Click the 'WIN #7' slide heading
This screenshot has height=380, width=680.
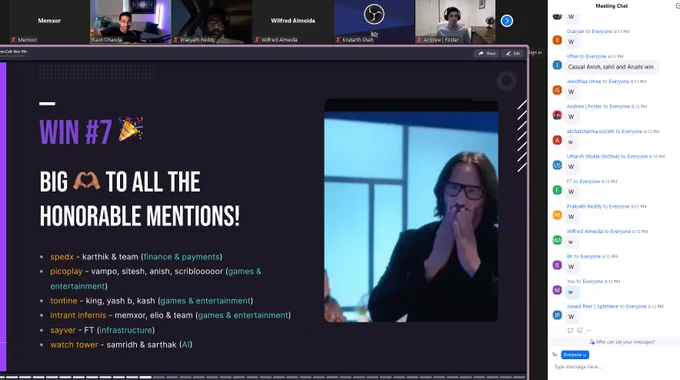click(76, 132)
